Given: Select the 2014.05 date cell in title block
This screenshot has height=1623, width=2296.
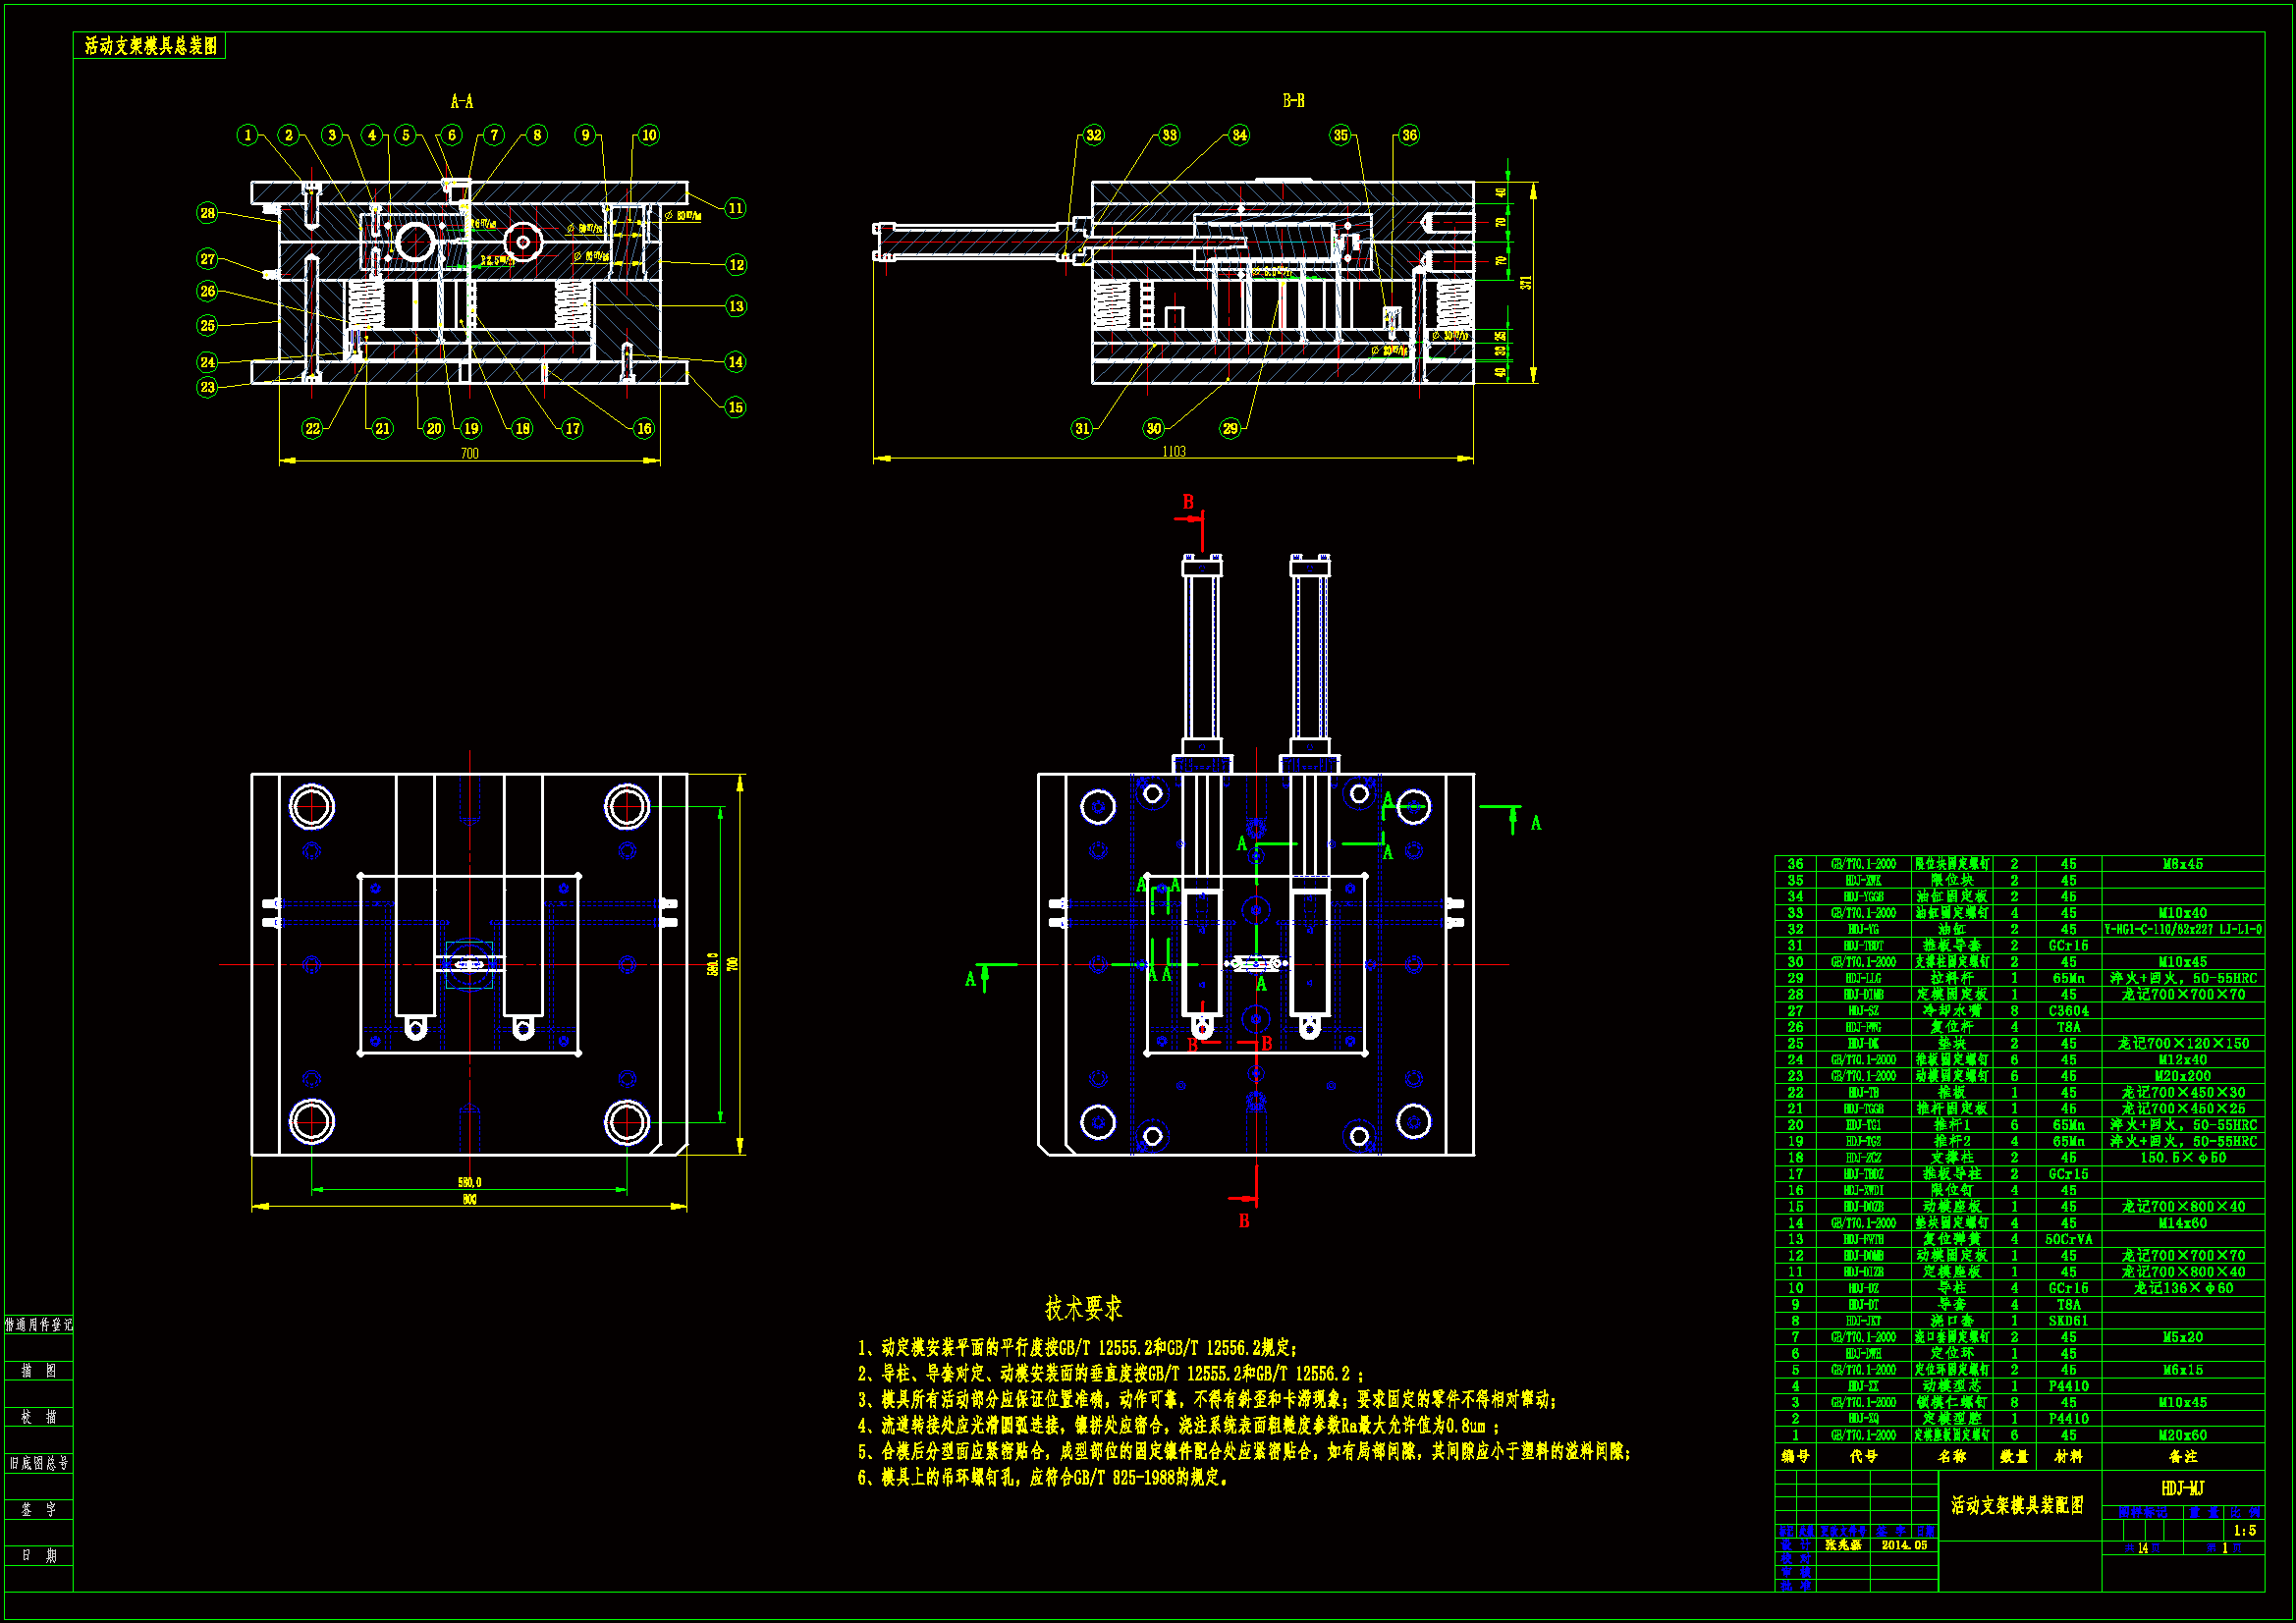Looking at the screenshot, I should 1903,1545.
